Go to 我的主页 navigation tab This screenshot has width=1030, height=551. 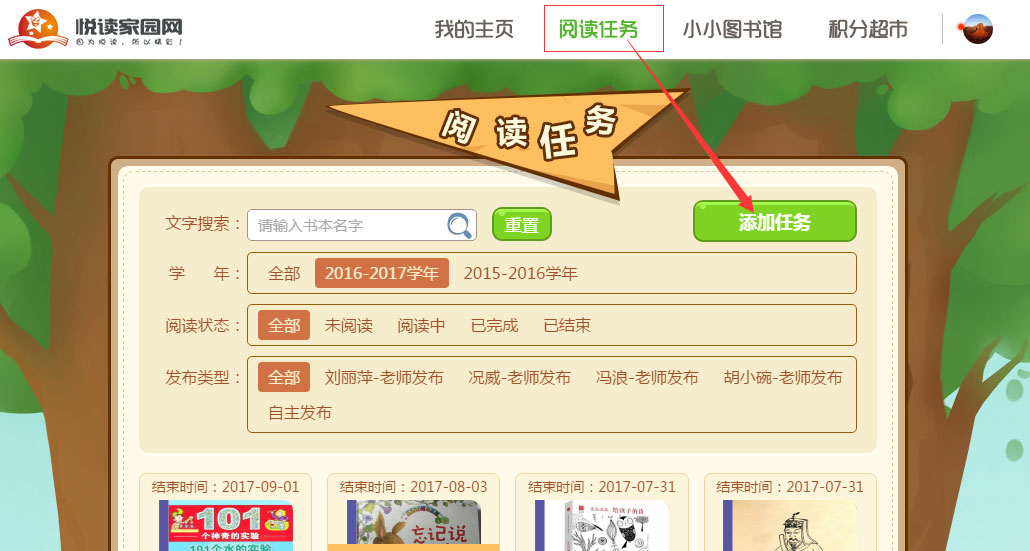click(x=474, y=29)
